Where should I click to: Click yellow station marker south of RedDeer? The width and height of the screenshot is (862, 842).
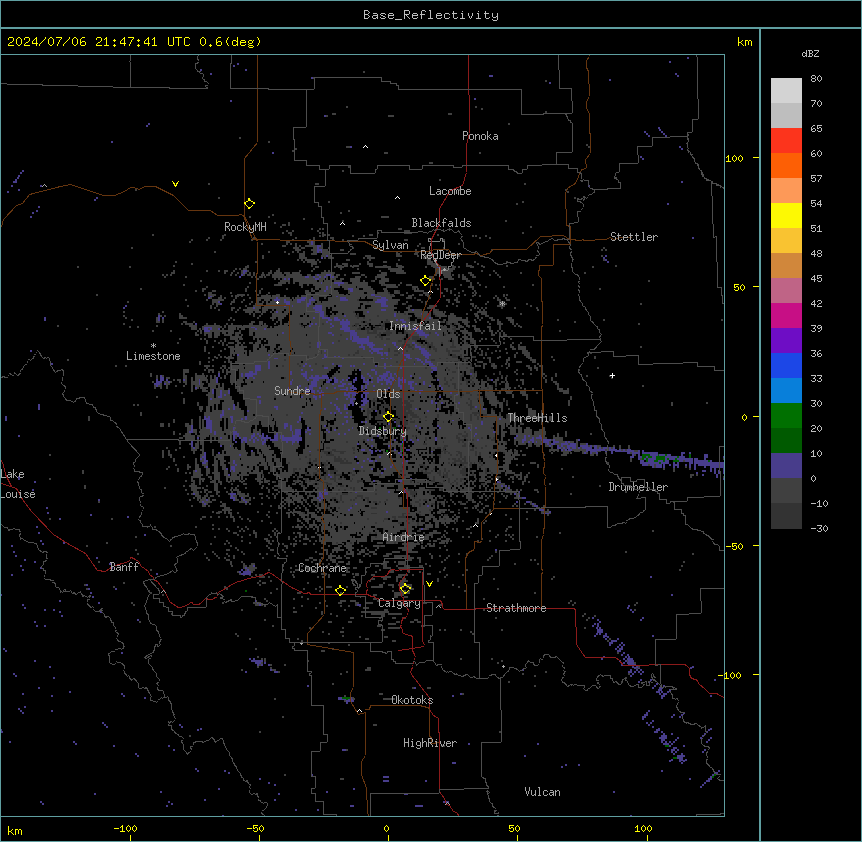click(x=425, y=281)
